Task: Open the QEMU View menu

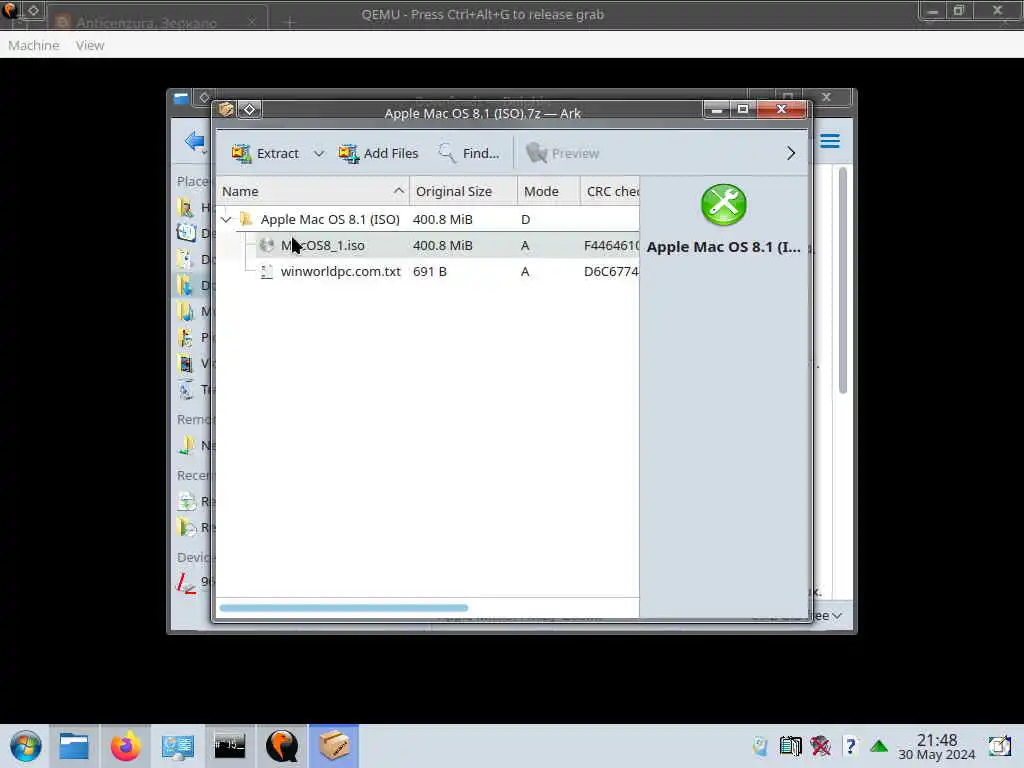Action: [90, 45]
